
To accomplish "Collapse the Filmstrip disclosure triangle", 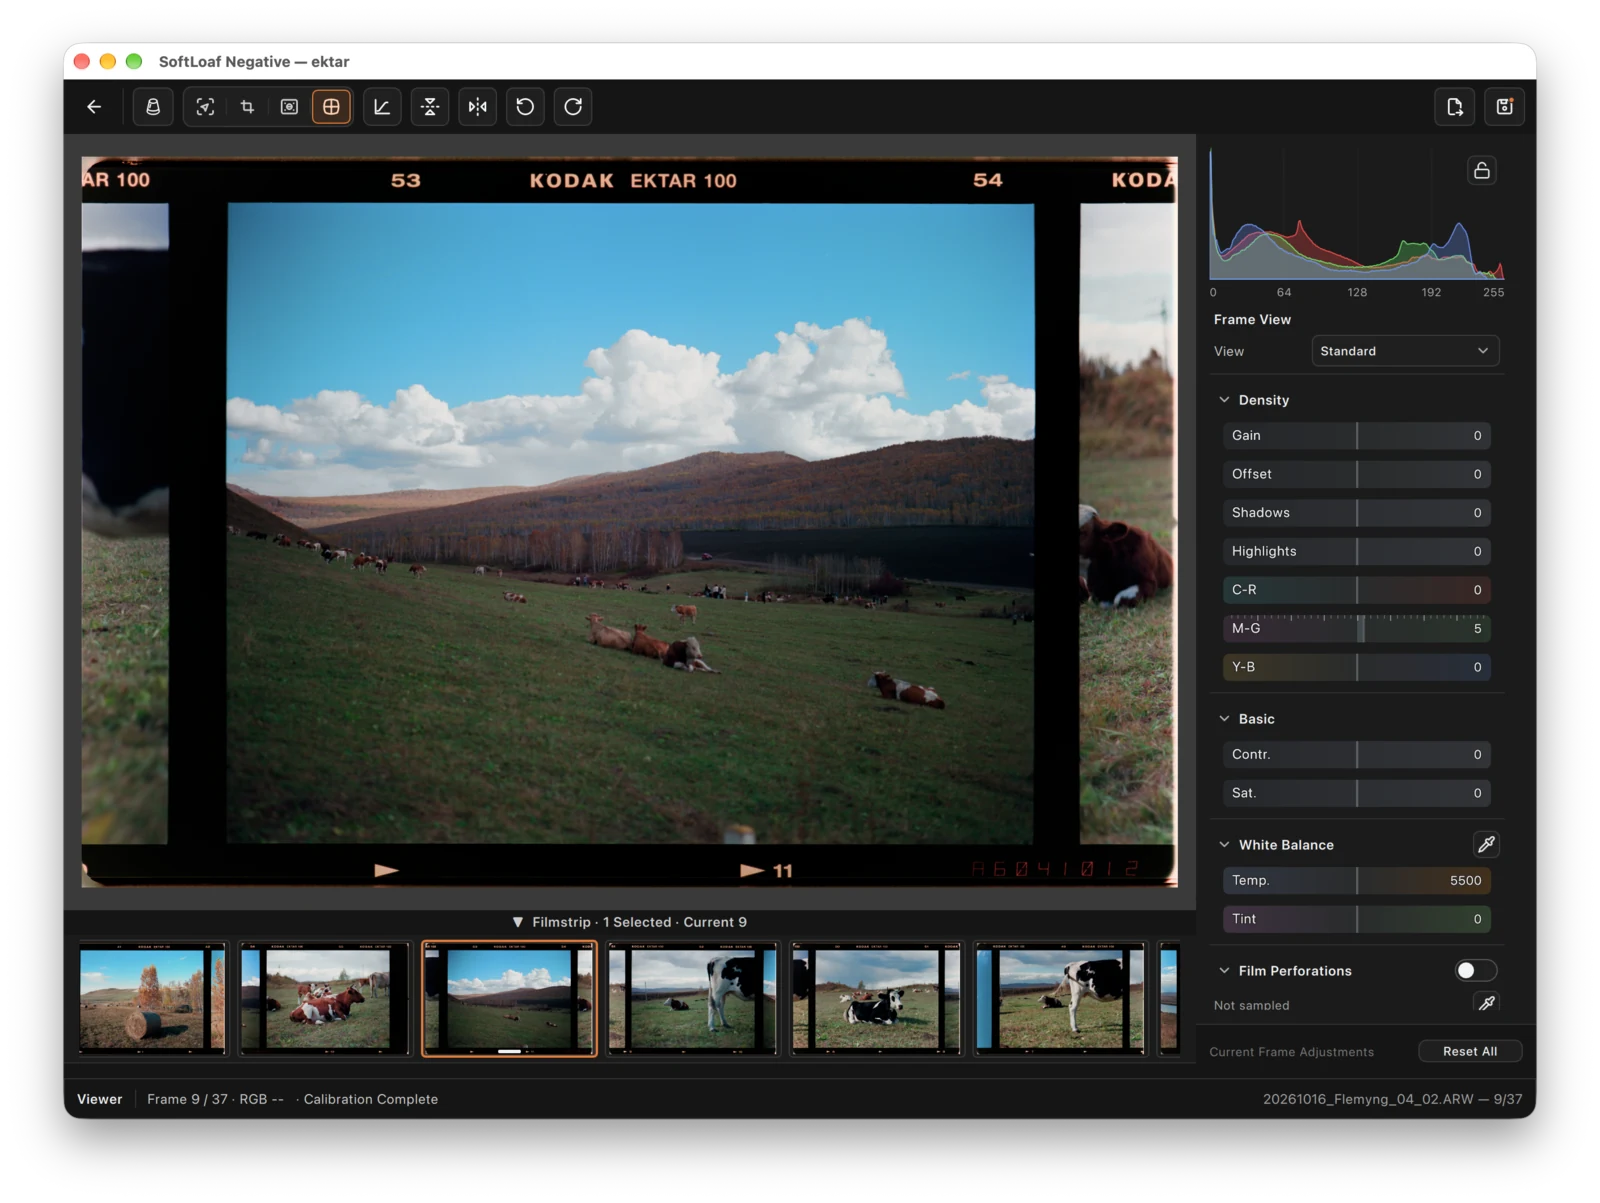I will pos(518,923).
